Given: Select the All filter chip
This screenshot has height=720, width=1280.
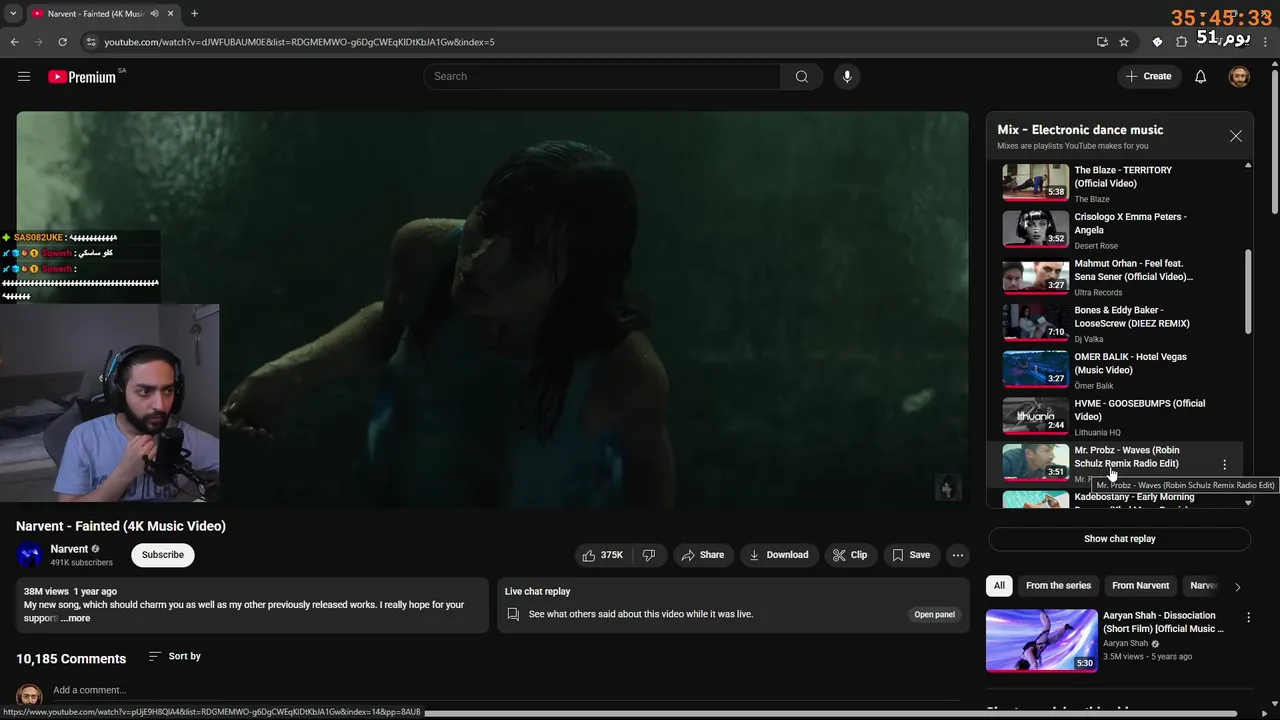Looking at the screenshot, I should 999,586.
